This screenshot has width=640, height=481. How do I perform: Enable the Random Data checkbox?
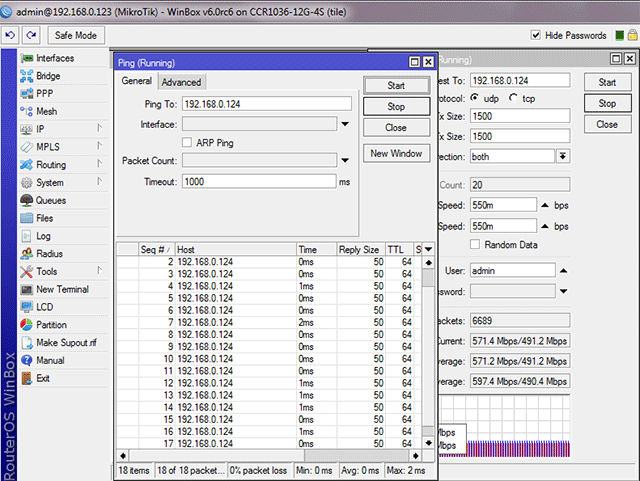pos(475,244)
